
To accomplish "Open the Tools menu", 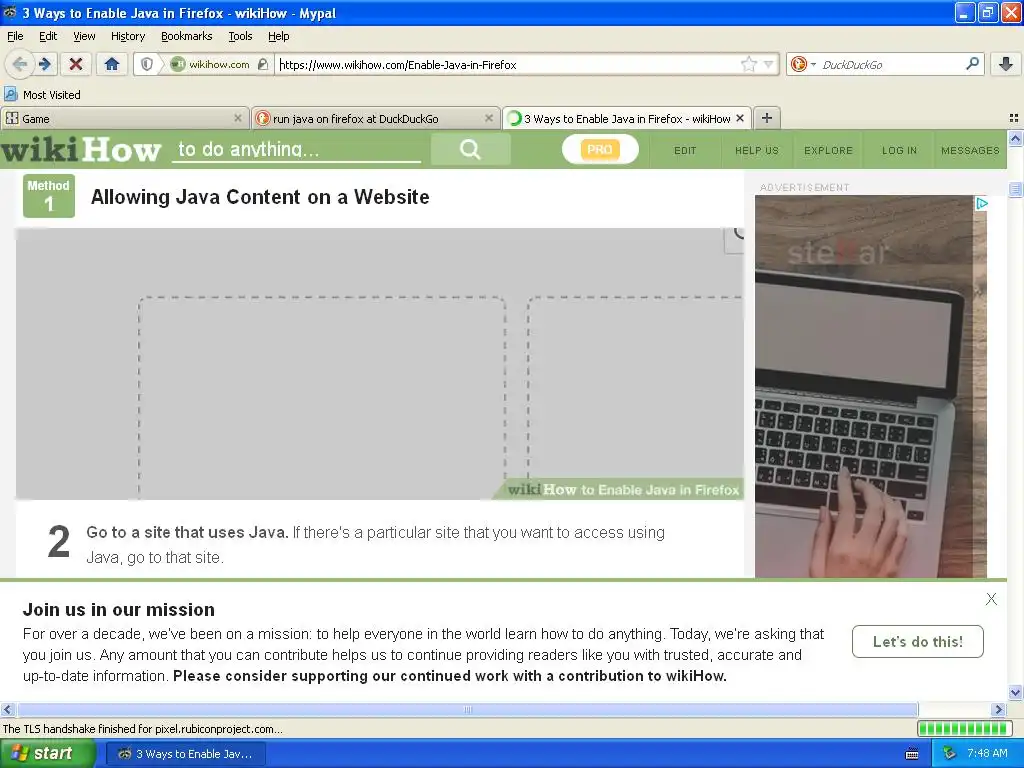I will coord(240,36).
